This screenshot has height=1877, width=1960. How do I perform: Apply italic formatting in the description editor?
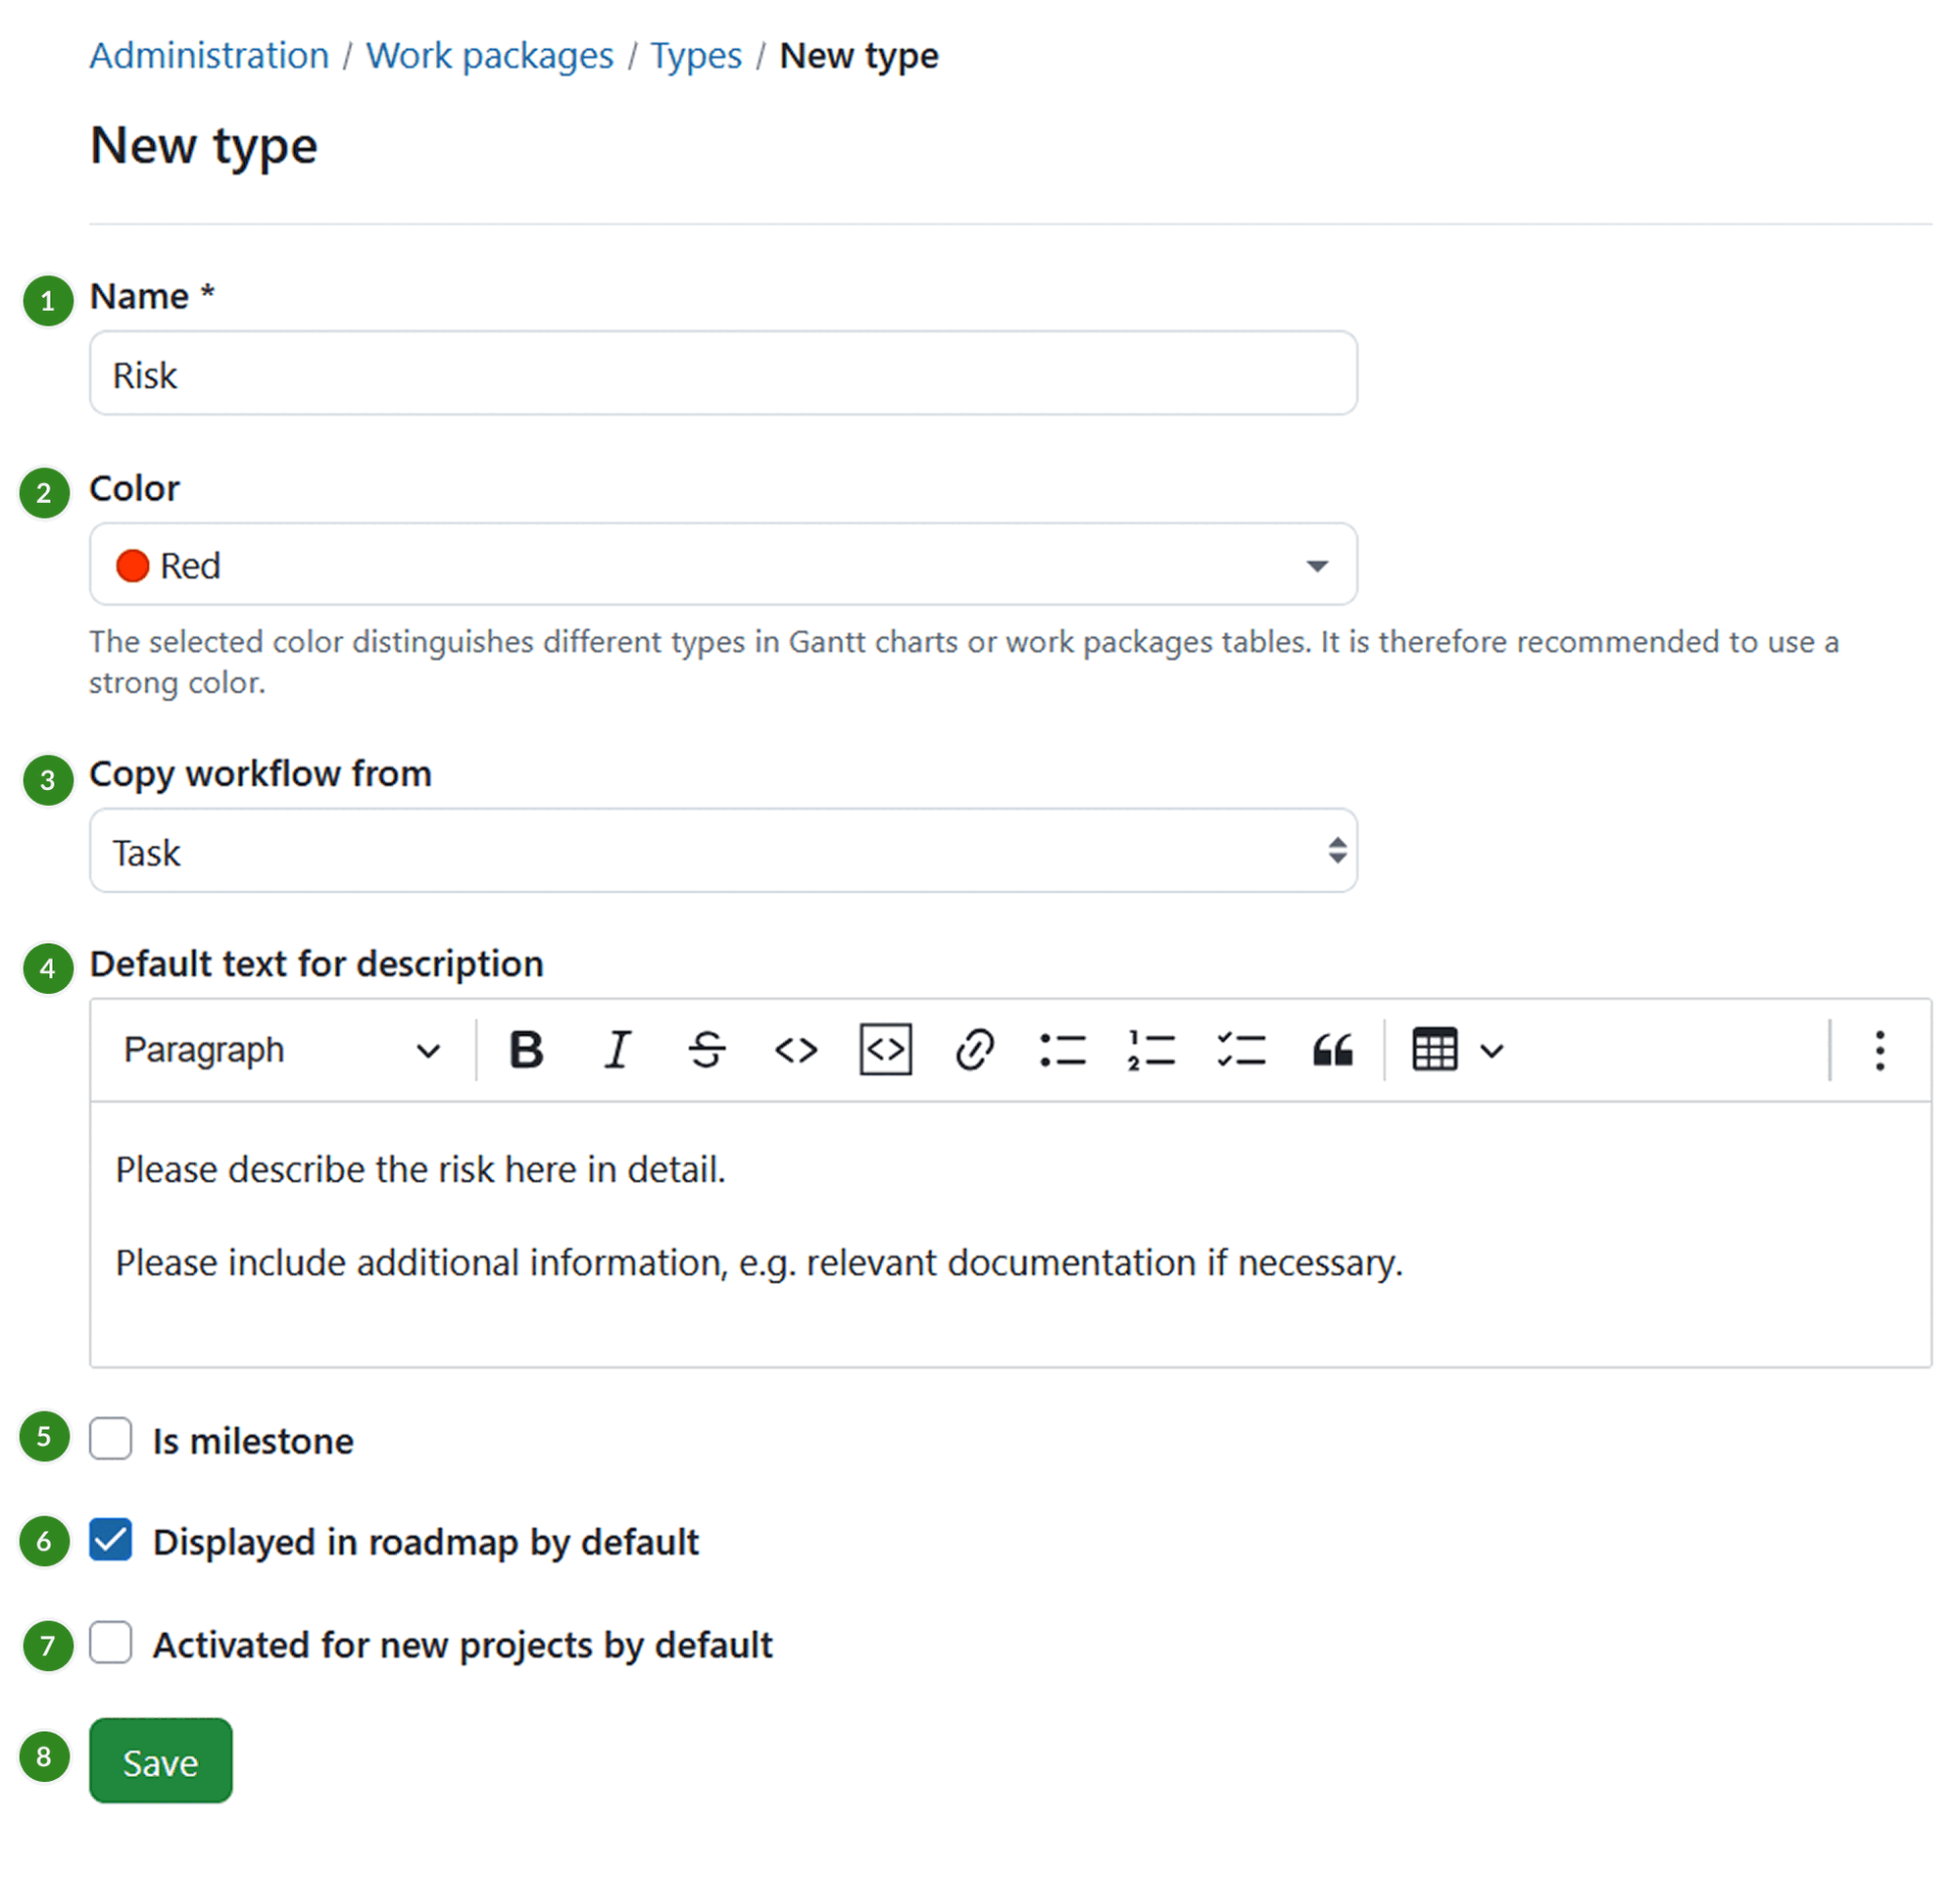click(x=617, y=1050)
